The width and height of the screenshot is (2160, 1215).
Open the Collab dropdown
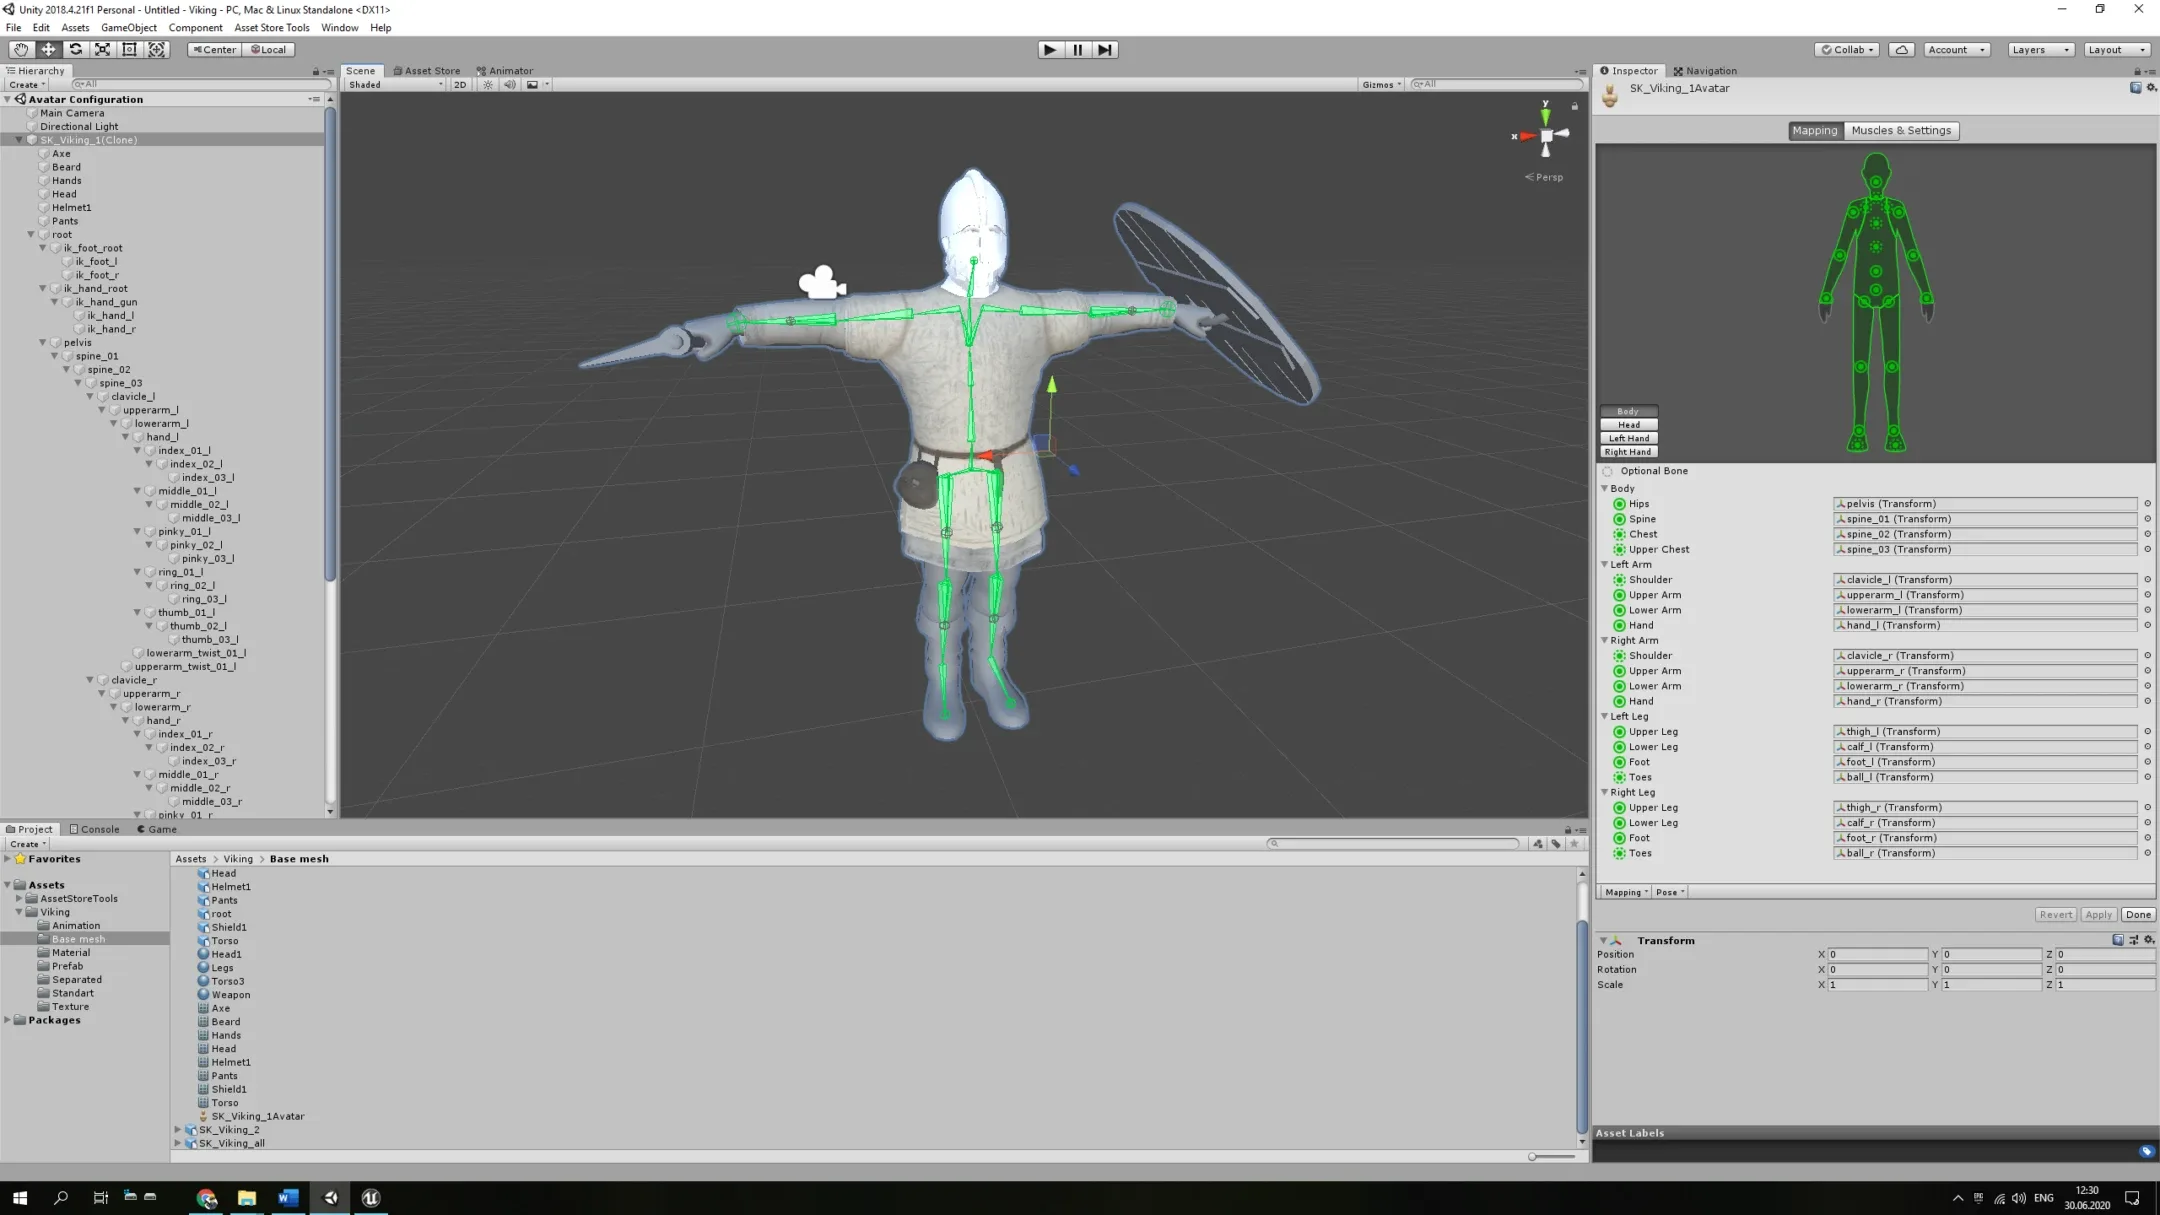1847,49
